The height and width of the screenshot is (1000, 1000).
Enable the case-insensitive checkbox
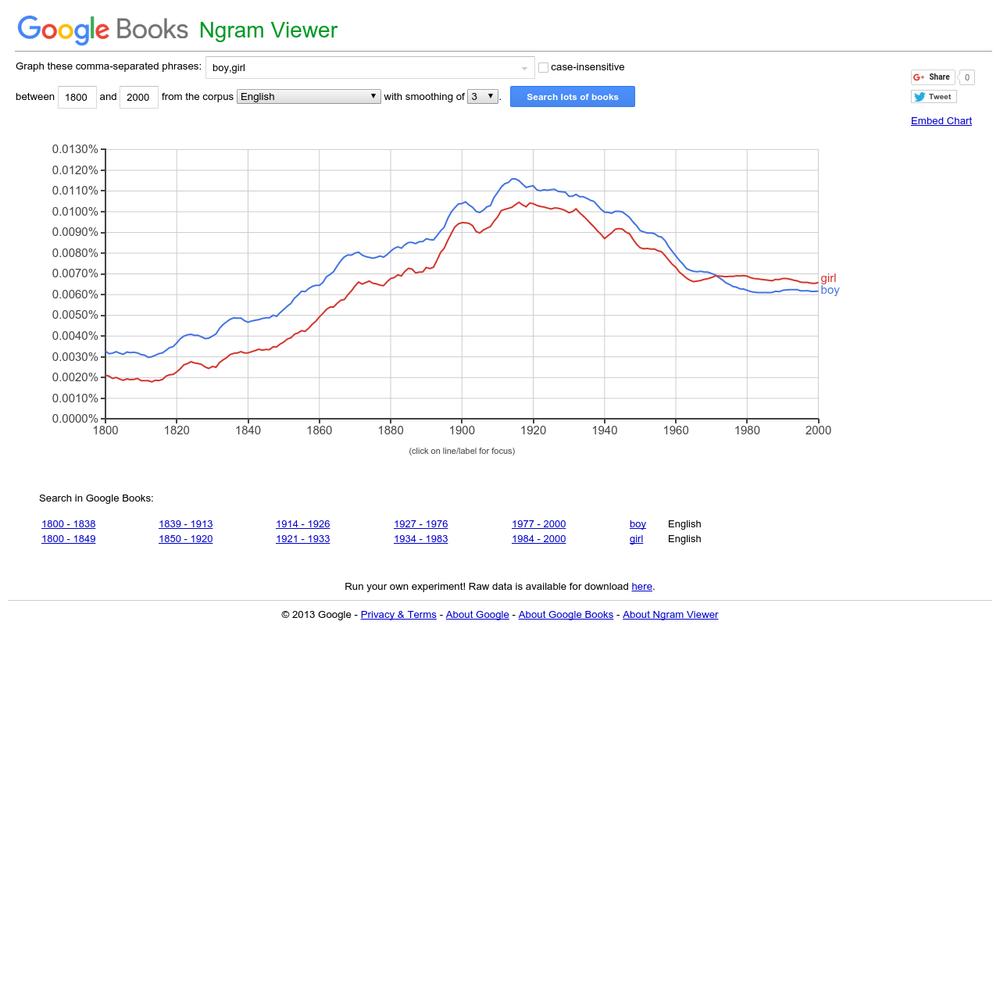click(x=543, y=68)
